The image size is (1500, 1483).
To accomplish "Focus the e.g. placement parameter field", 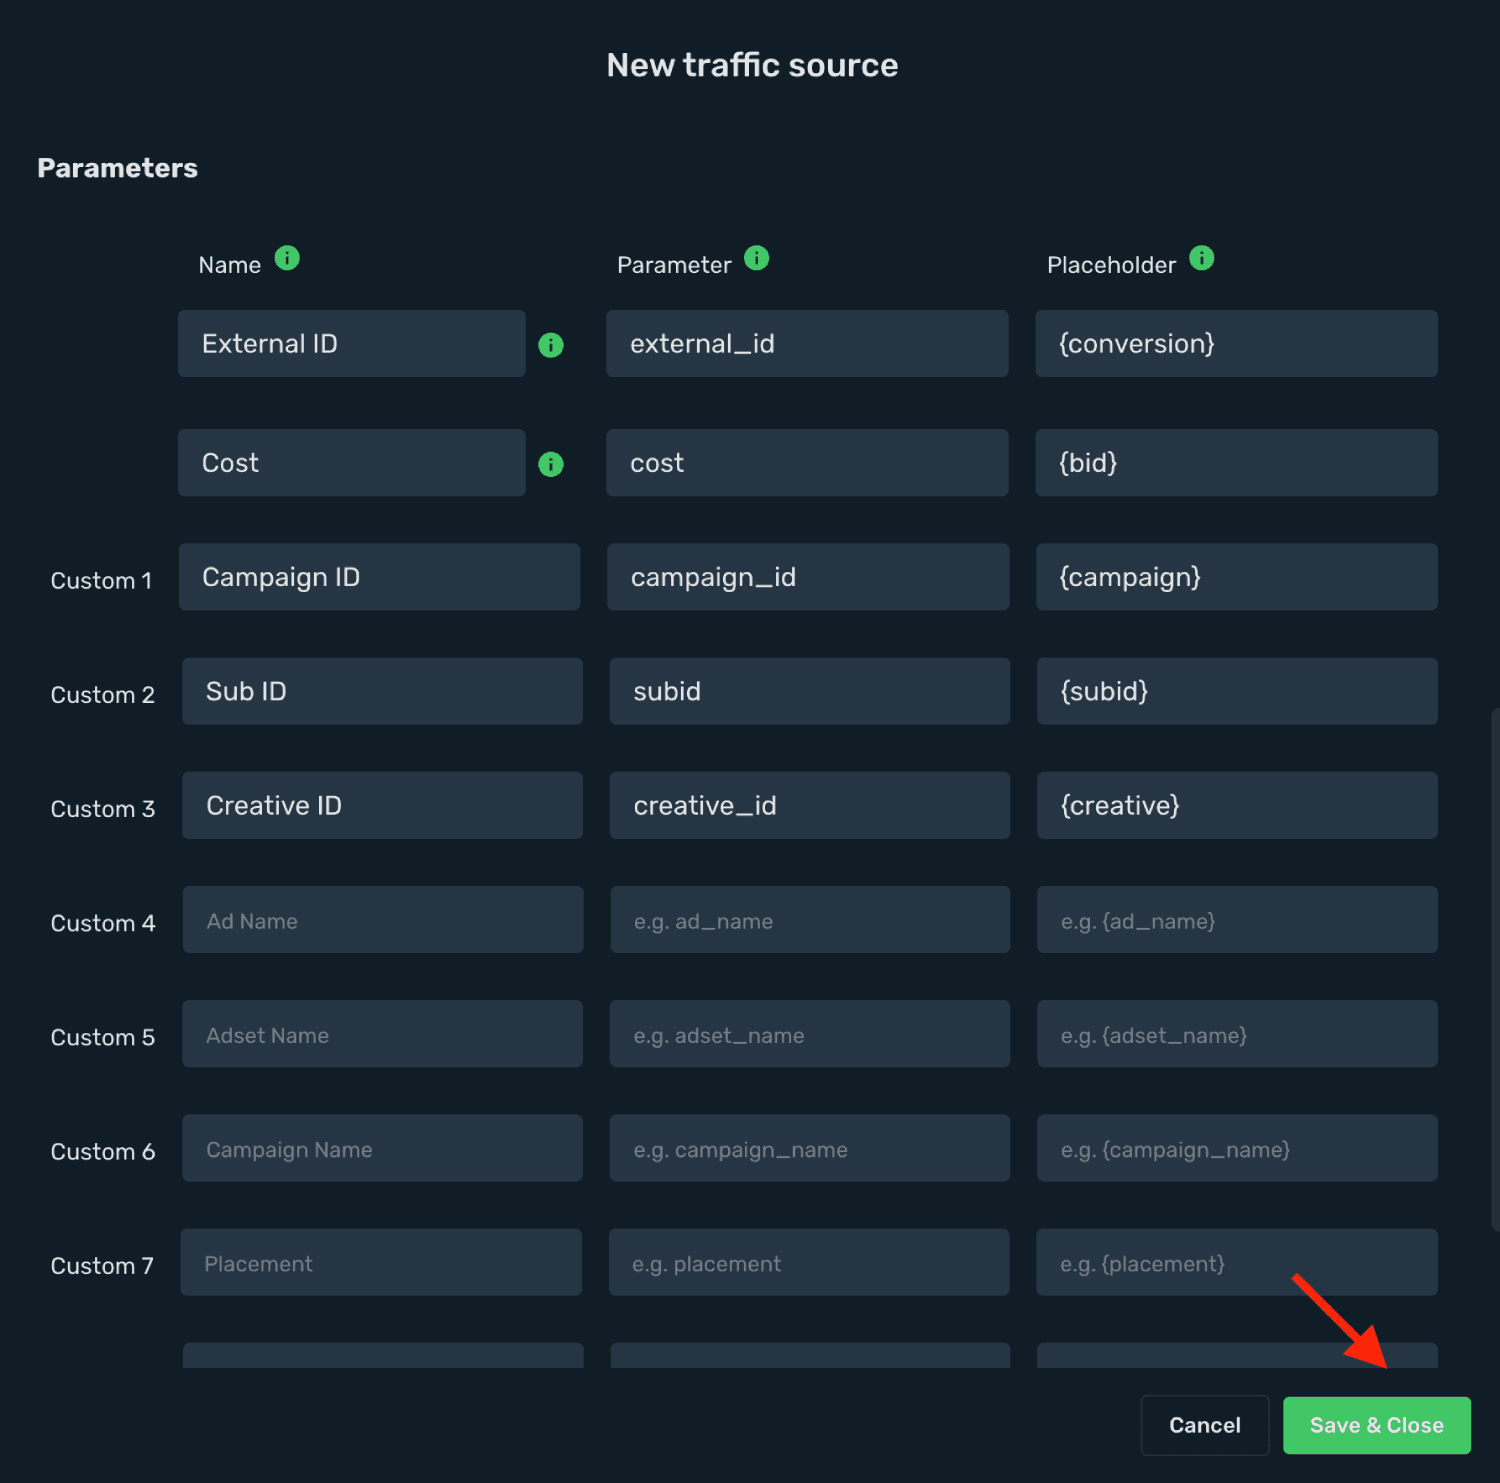I will 809,1262.
